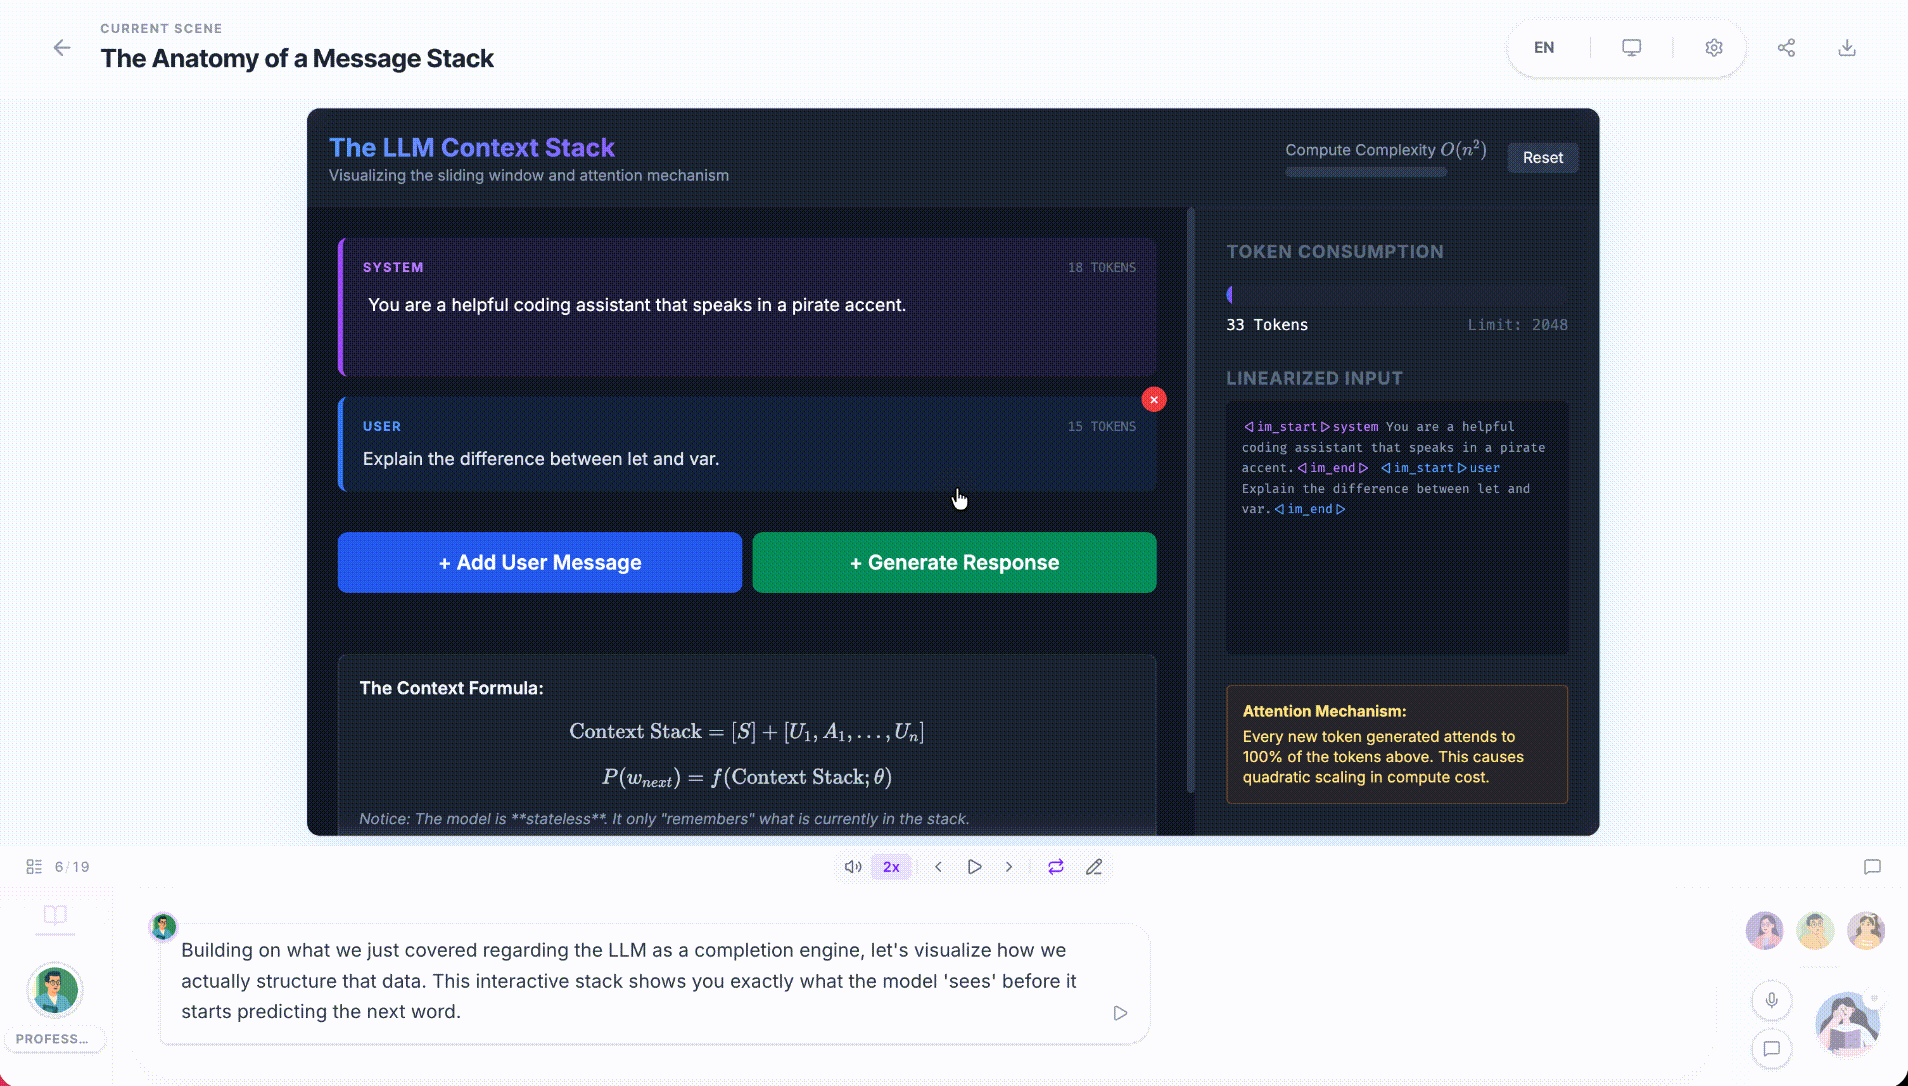
Task: Activate the microphone icon
Action: tap(1770, 1000)
